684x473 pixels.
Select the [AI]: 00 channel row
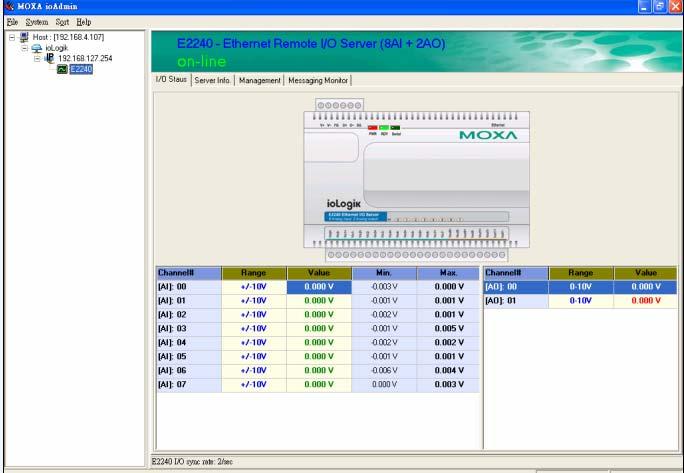pyautogui.click(x=318, y=287)
